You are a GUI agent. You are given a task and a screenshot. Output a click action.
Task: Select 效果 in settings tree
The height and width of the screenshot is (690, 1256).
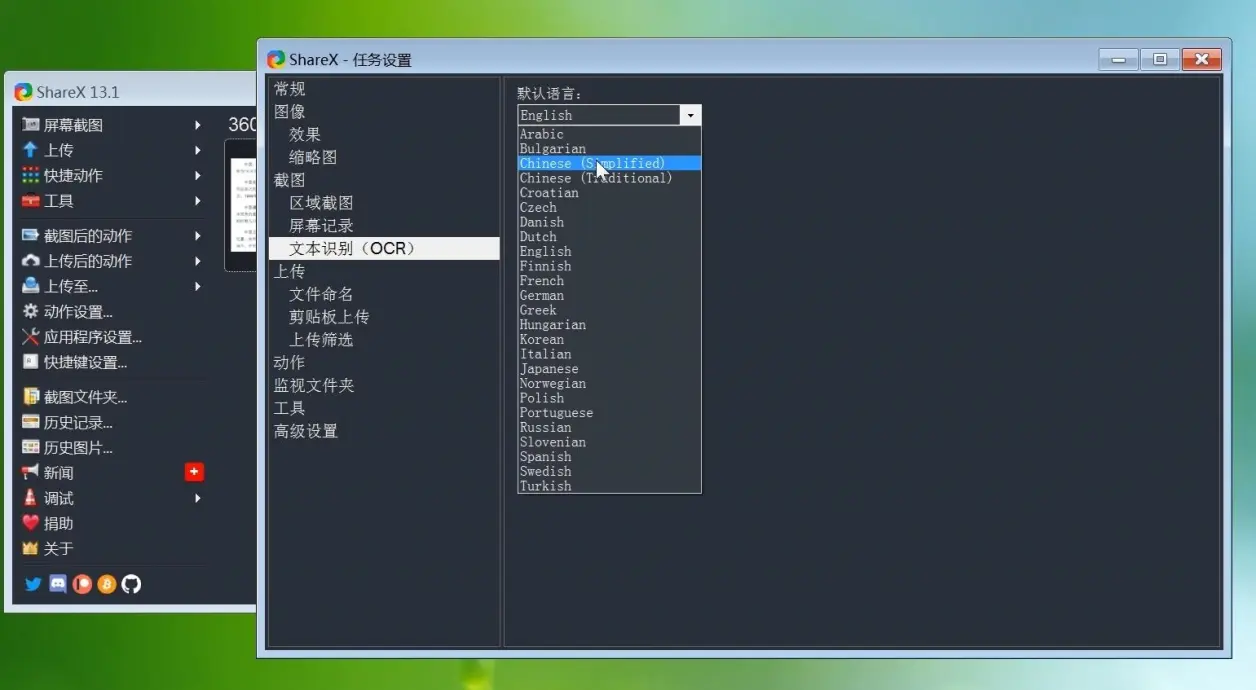point(305,134)
